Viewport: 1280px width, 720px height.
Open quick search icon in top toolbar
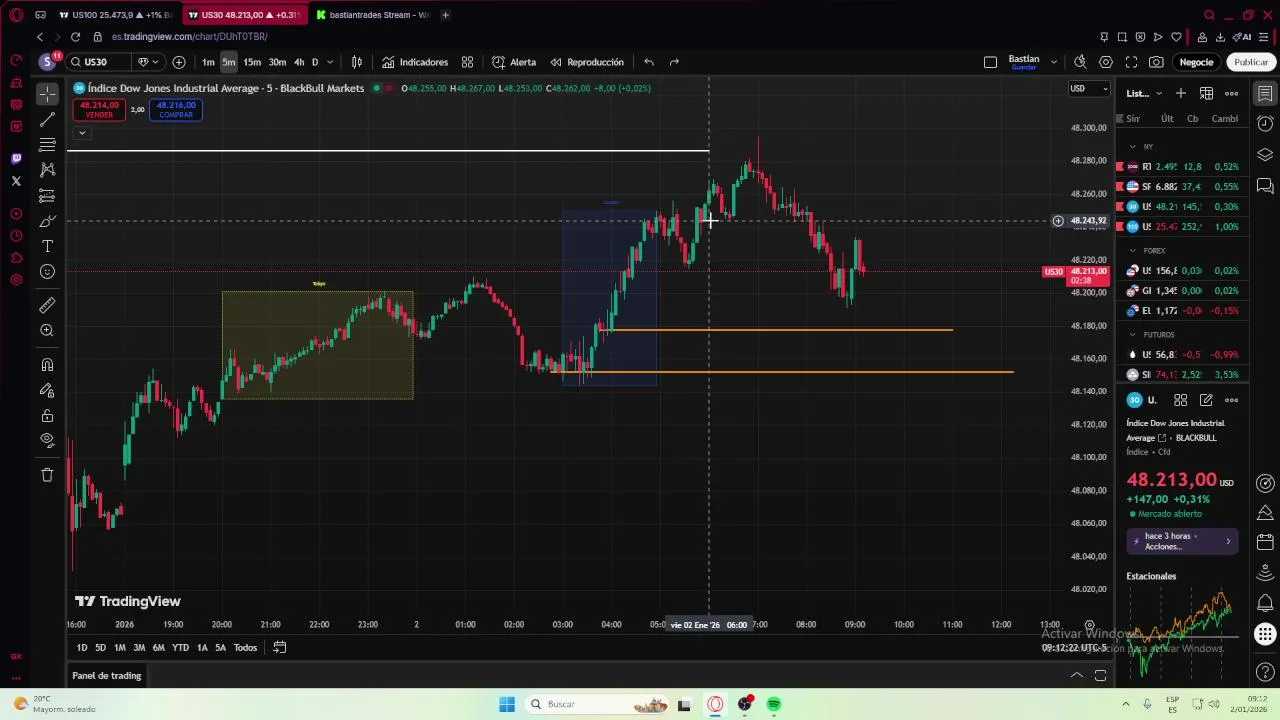[1080, 62]
